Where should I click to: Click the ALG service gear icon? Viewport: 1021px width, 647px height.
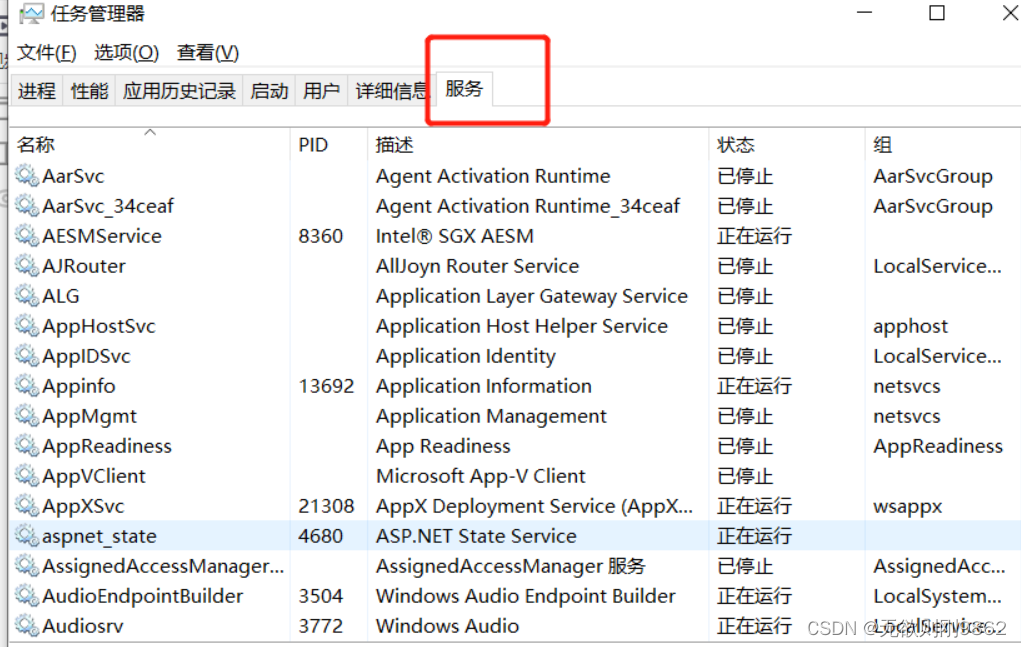[27, 296]
